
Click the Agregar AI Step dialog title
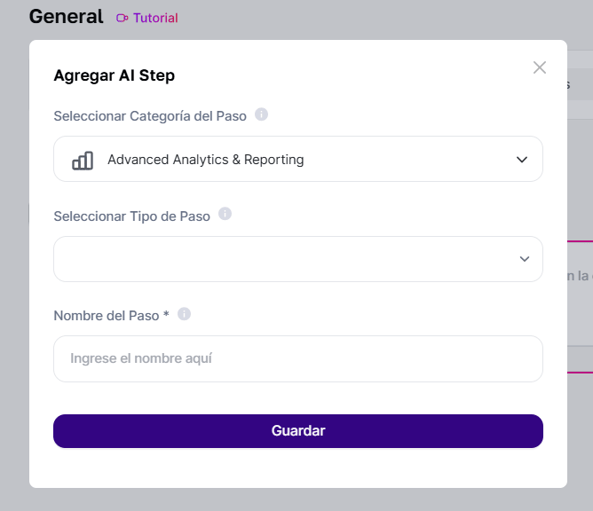[x=114, y=75]
